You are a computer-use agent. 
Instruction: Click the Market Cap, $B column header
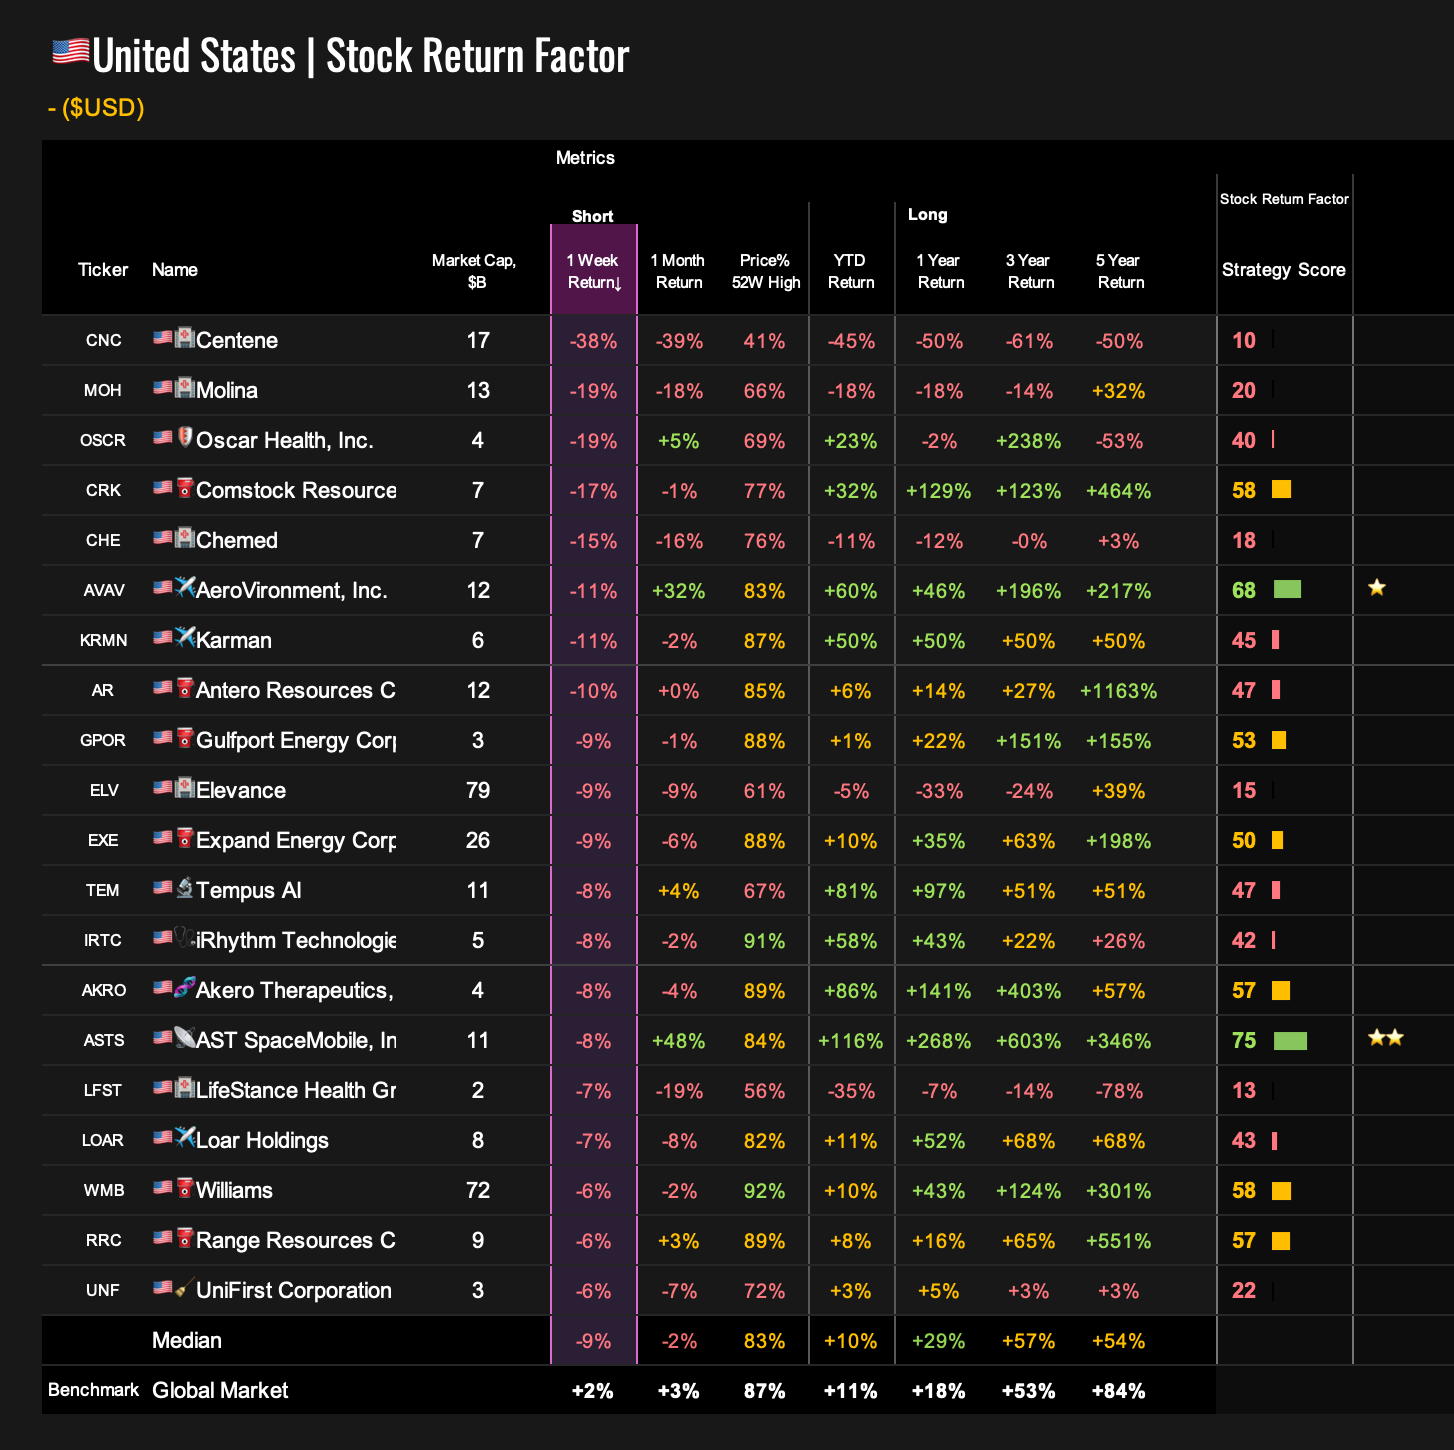click(474, 271)
